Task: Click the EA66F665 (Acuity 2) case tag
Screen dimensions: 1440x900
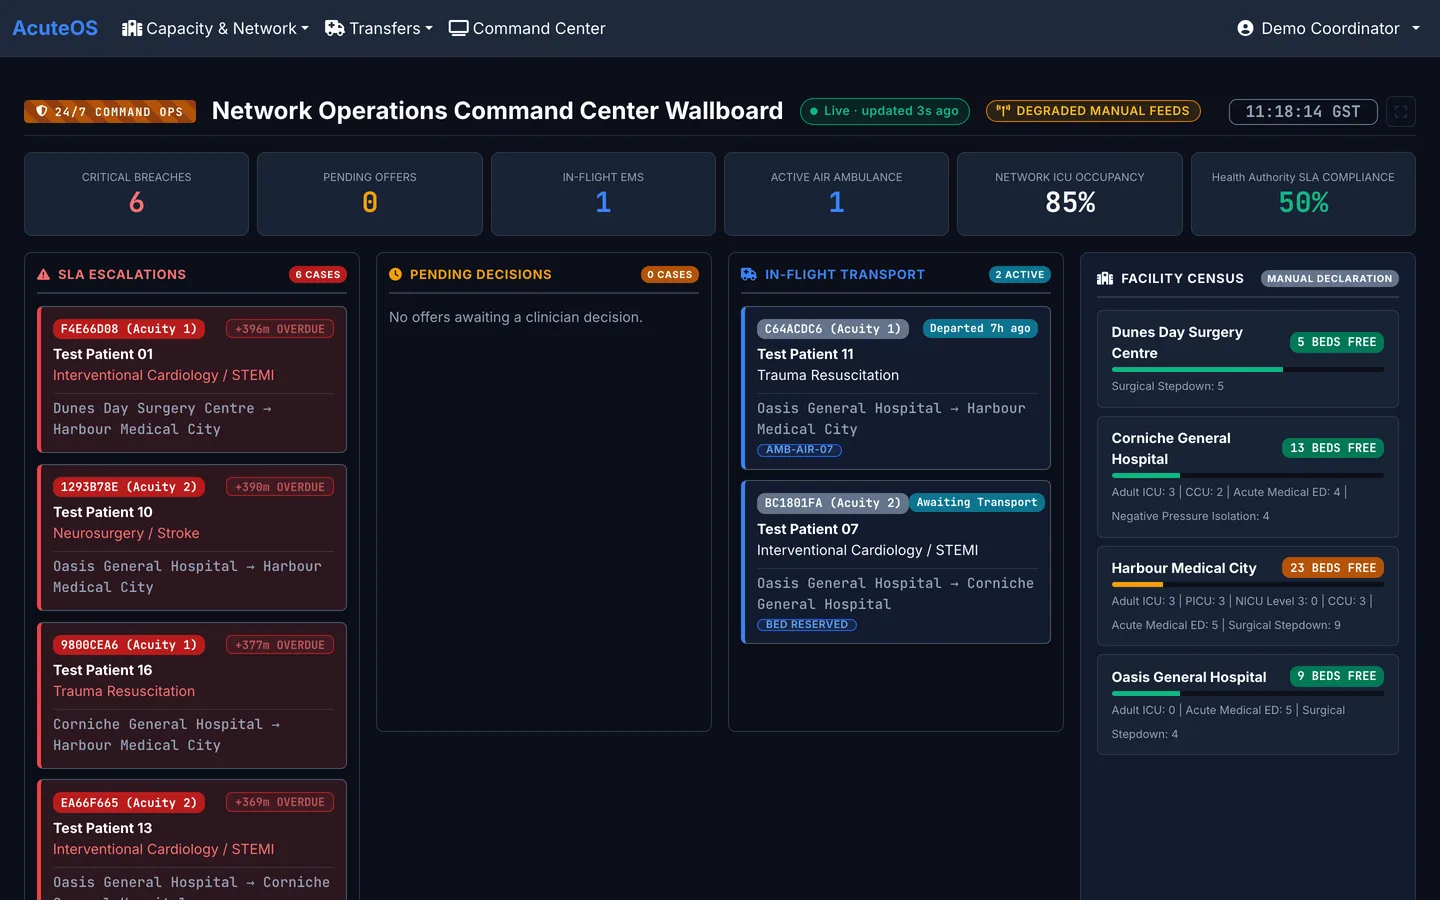Action: click(x=129, y=803)
